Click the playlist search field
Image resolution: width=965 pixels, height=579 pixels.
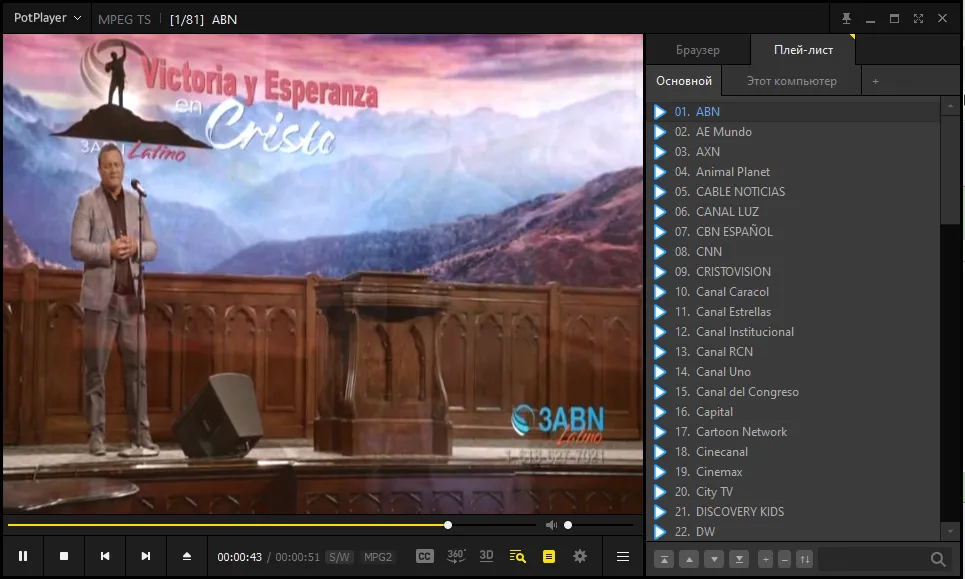pyautogui.click(x=873, y=559)
